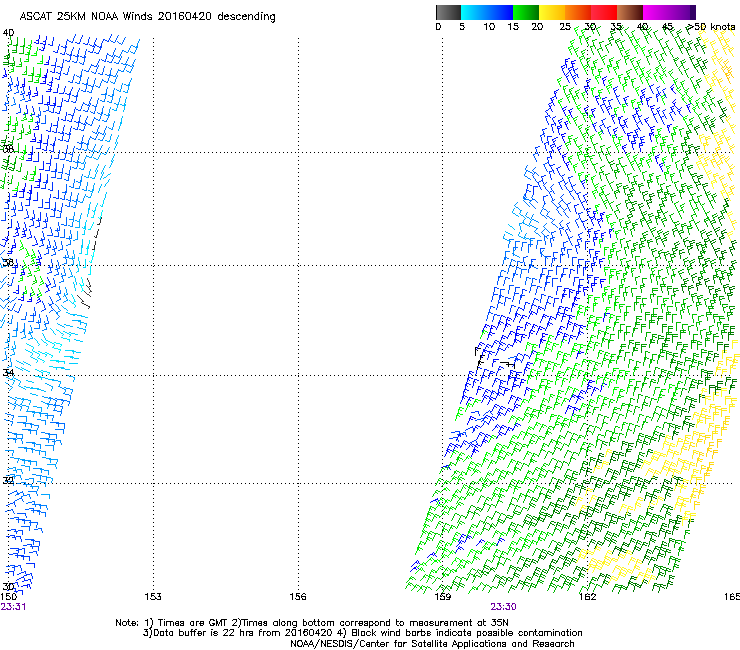The width and height of the screenshot is (740, 650).
Task: Choose the orange 25-30 knots legend segment
Action: pyautogui.click(x=578, y=12)
